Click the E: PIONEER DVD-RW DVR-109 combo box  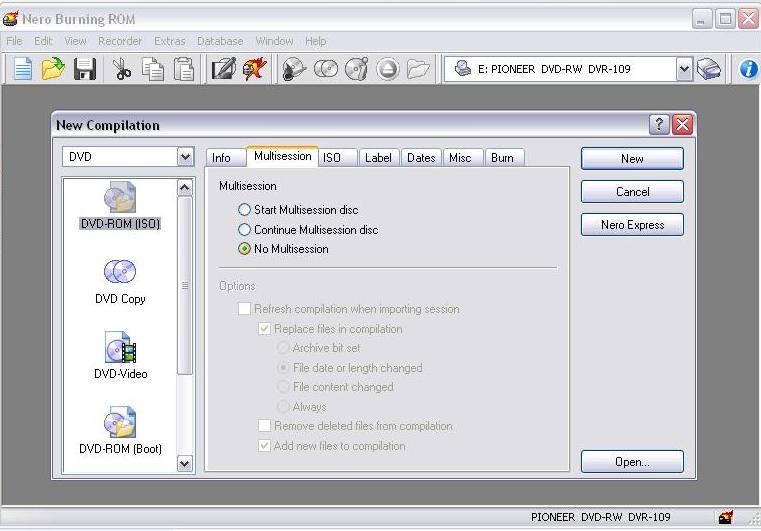click(x=568, y=69)
